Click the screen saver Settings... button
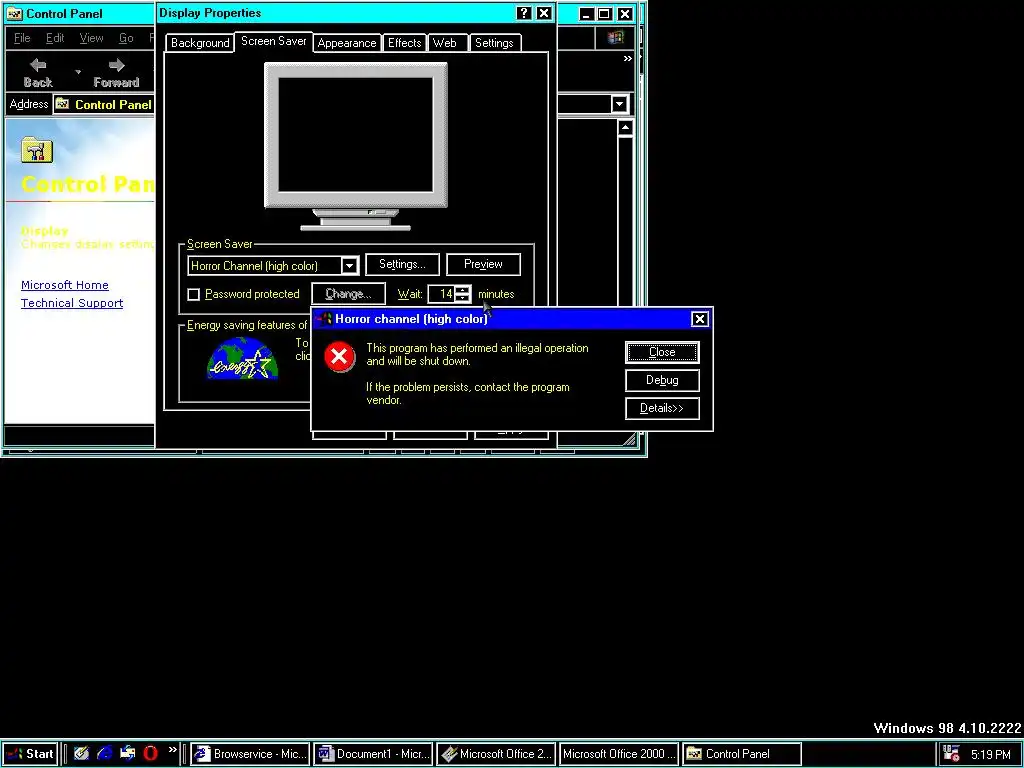 tap(402, 264)
